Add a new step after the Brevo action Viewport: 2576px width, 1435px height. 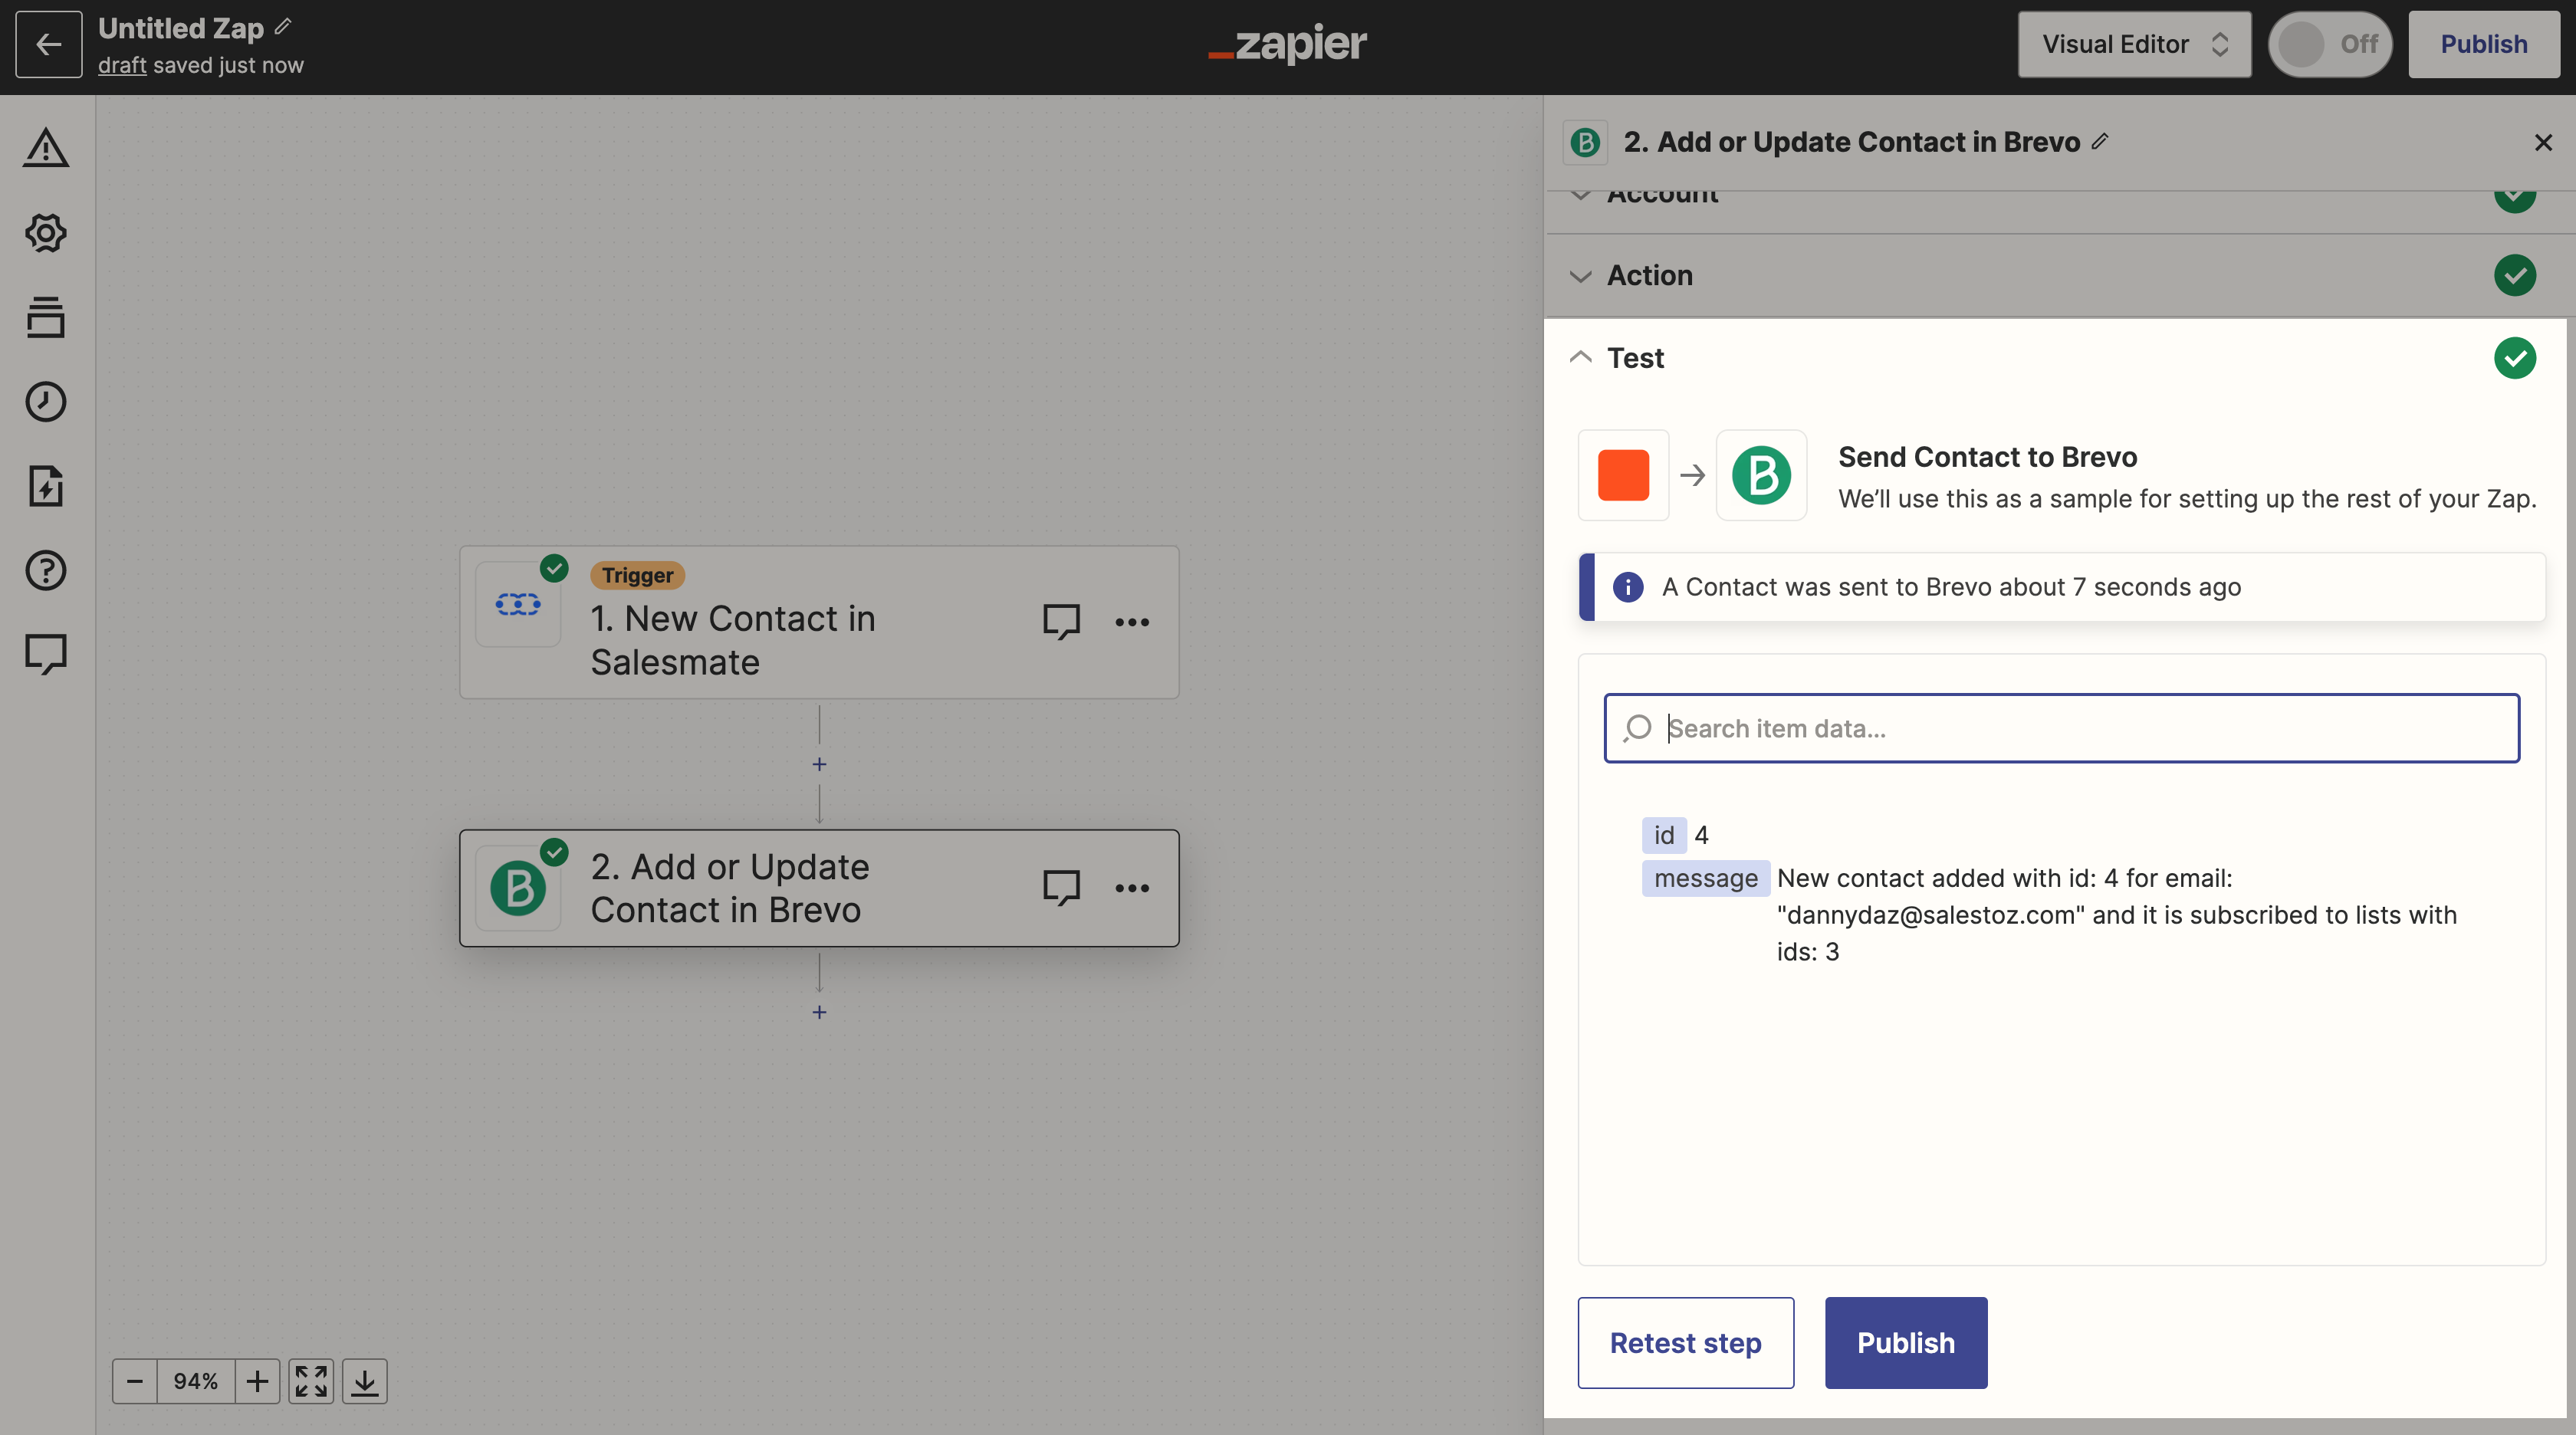pos(819,1012)
